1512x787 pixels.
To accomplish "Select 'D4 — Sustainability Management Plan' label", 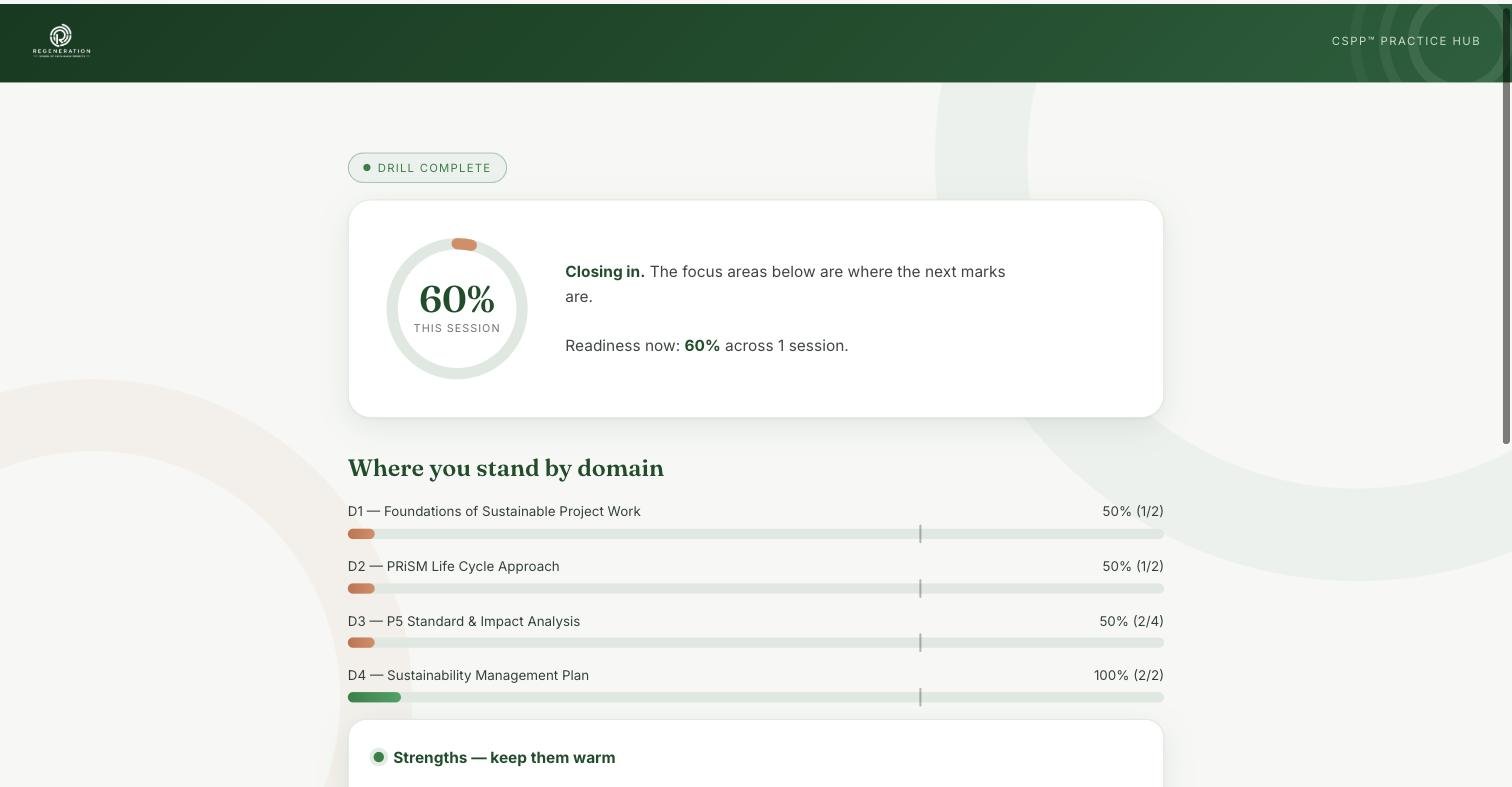I will pyautogui.click(x=468, y=675).
